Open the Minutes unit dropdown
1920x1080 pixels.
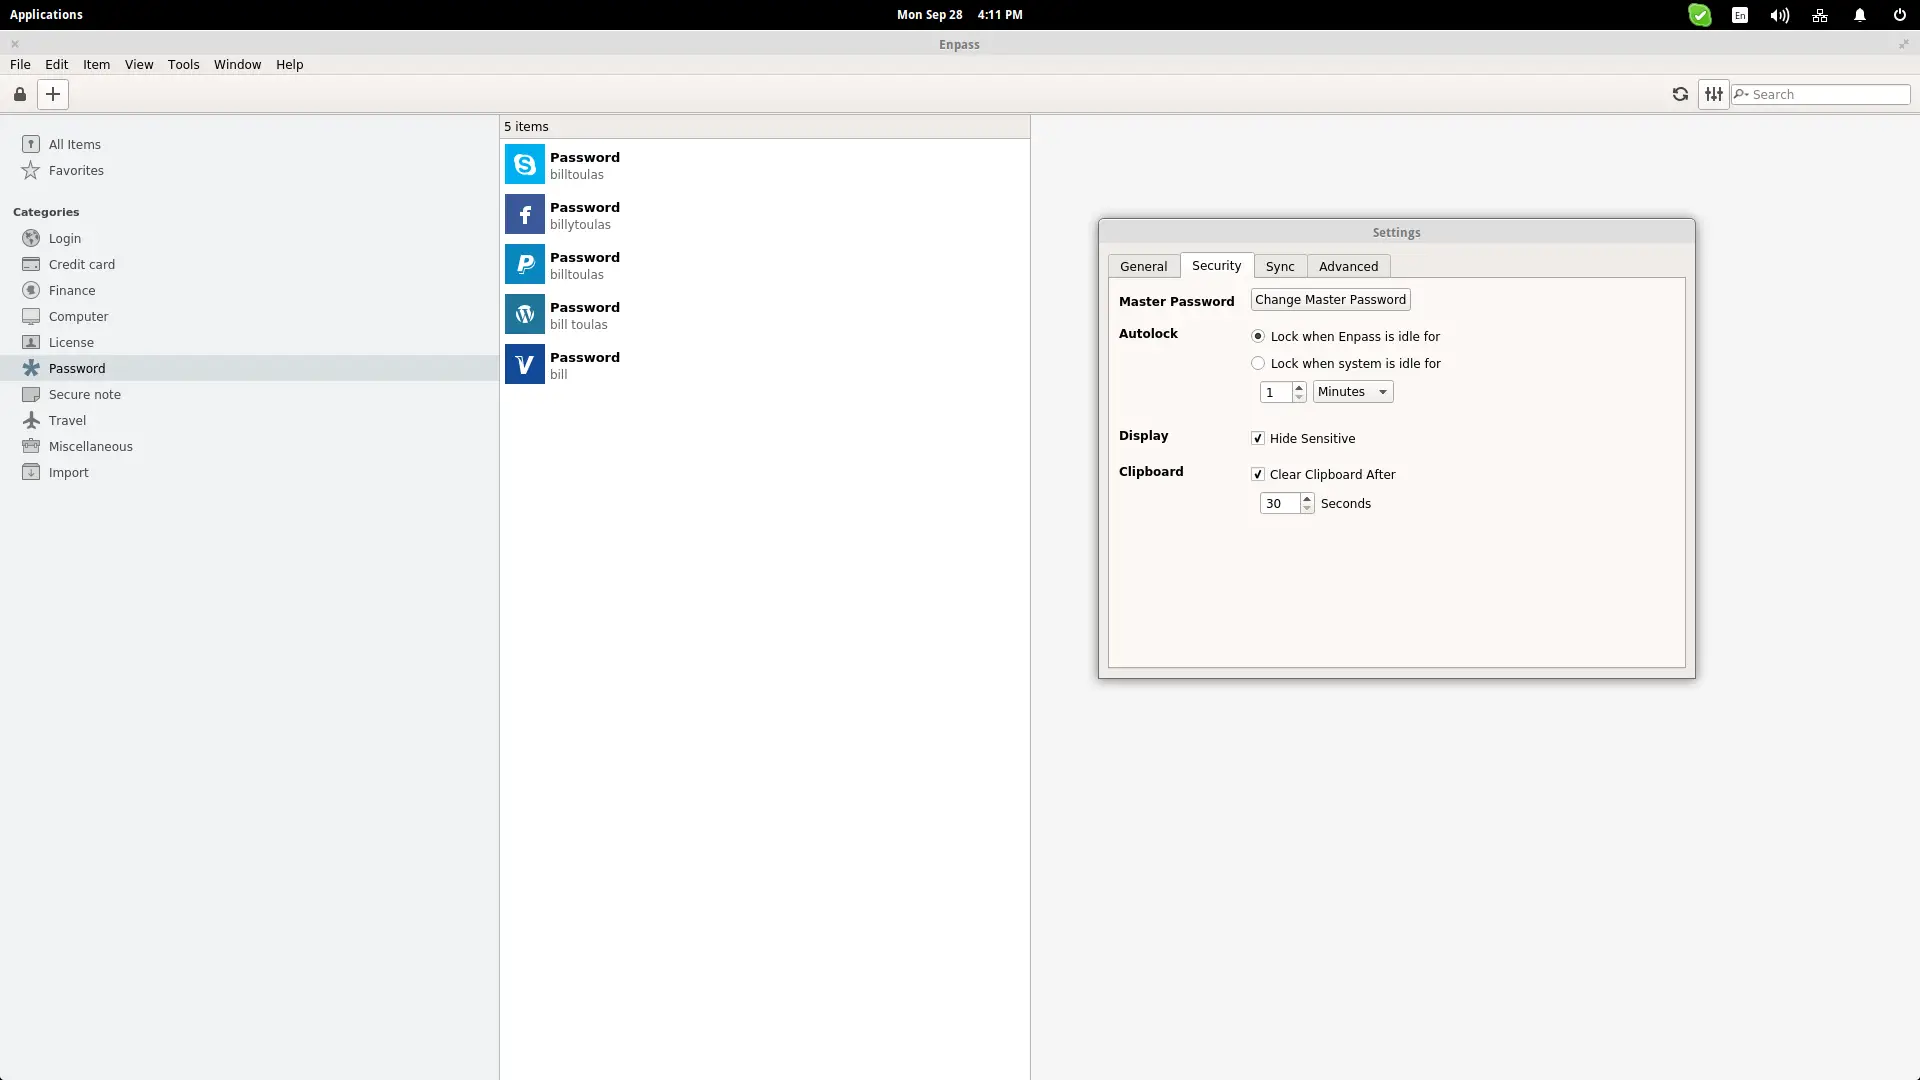[x=1353, y=392]
